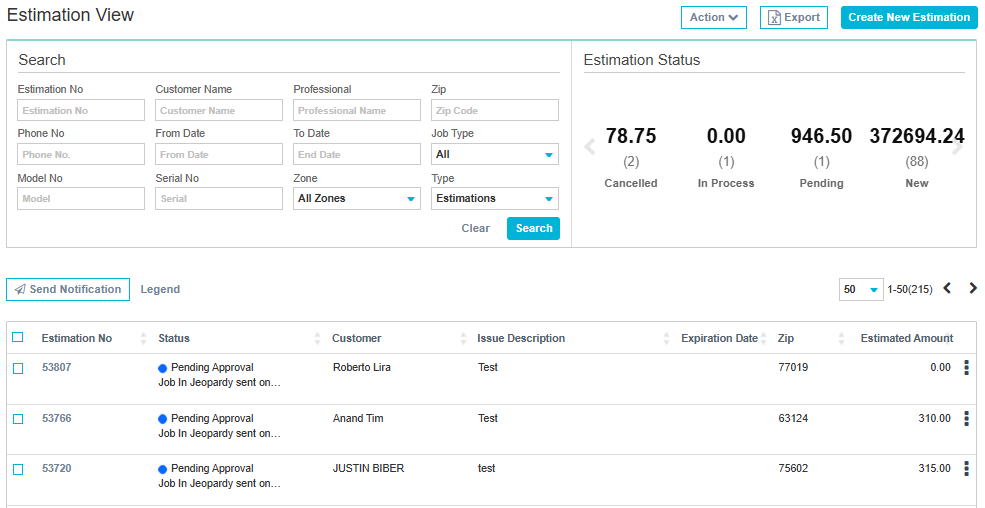Show the Legend
985x508 pixels.
point(160,289)
